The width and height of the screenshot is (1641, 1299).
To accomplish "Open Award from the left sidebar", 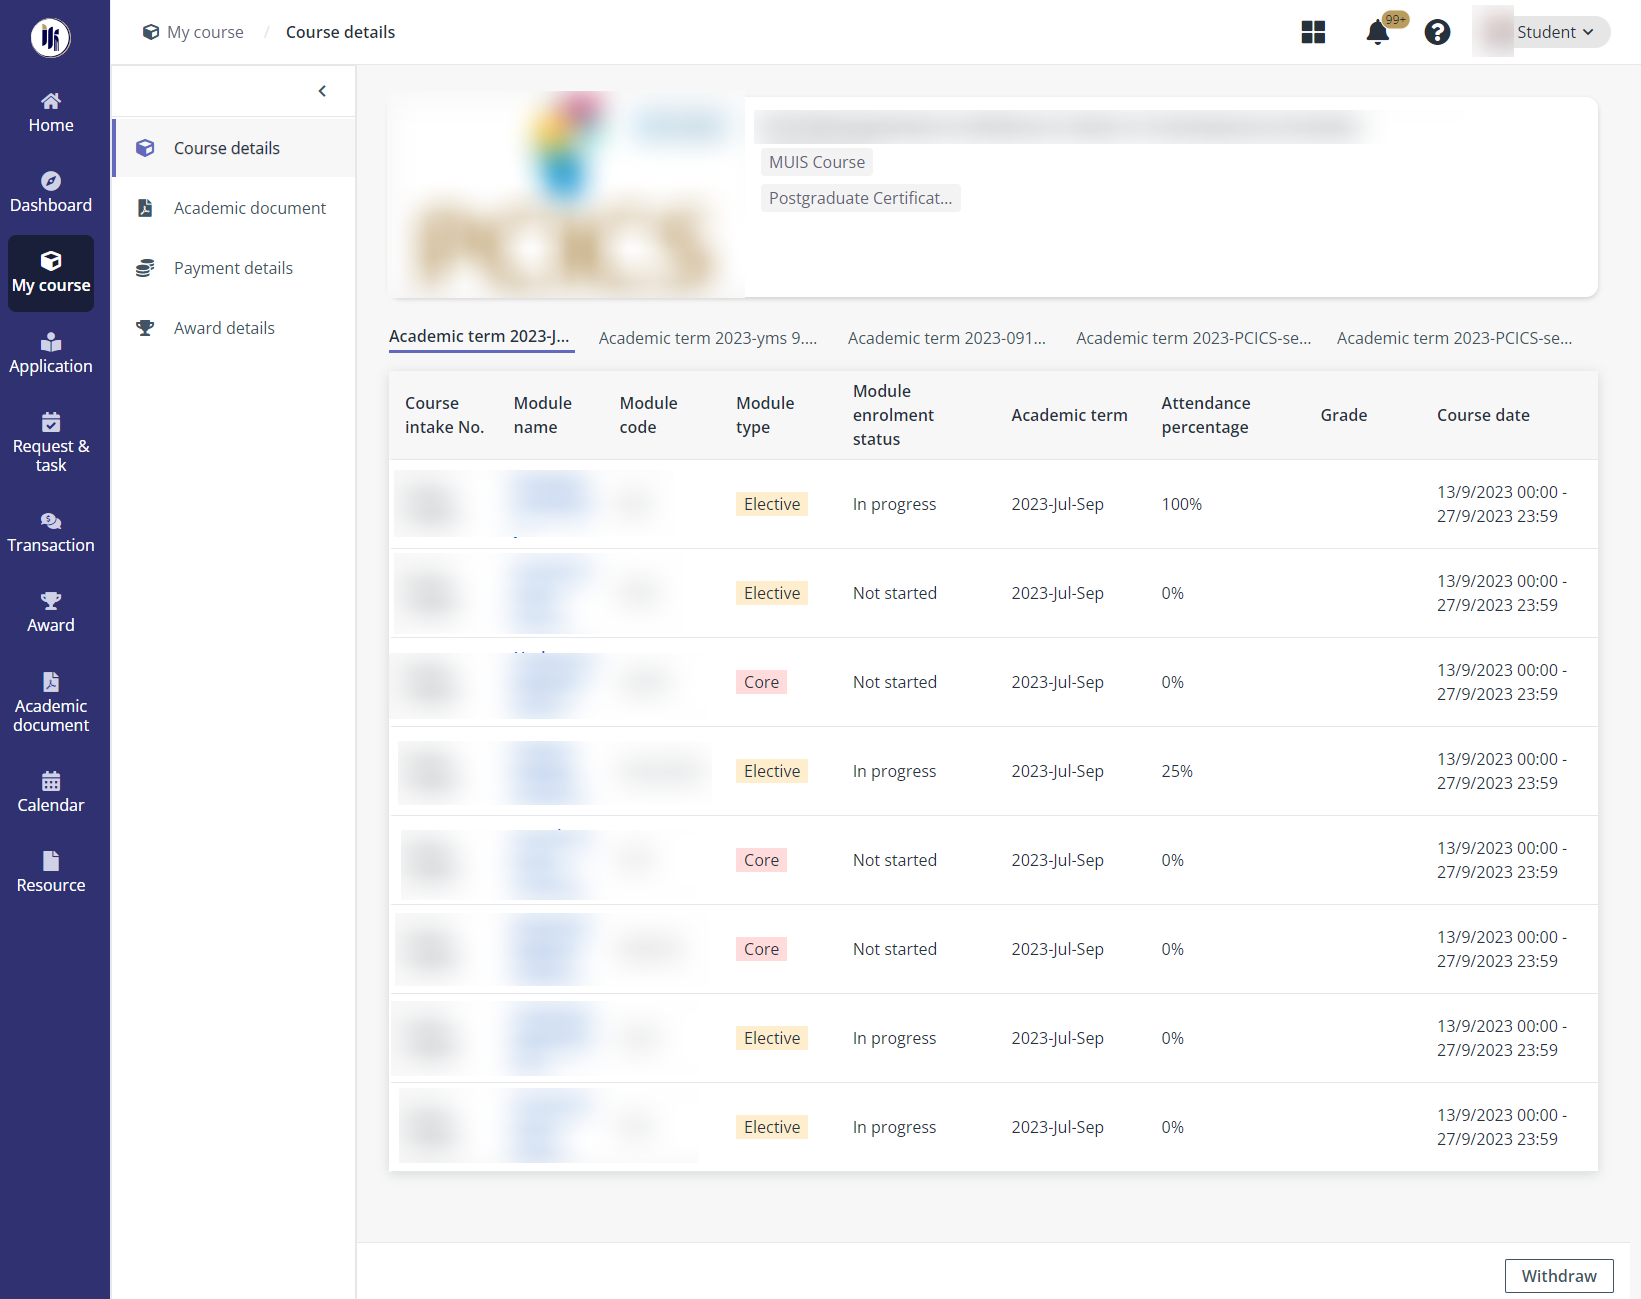I will (x=51, y=613).
